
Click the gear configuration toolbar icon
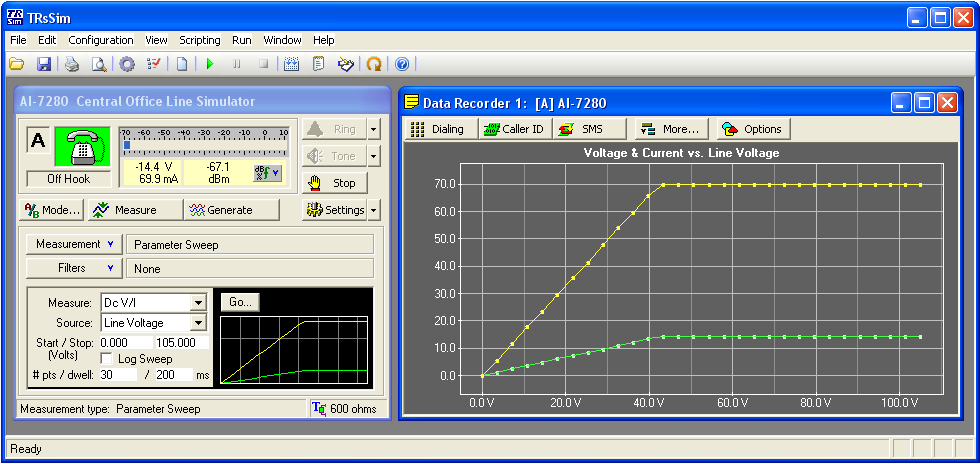click(127, 64)
